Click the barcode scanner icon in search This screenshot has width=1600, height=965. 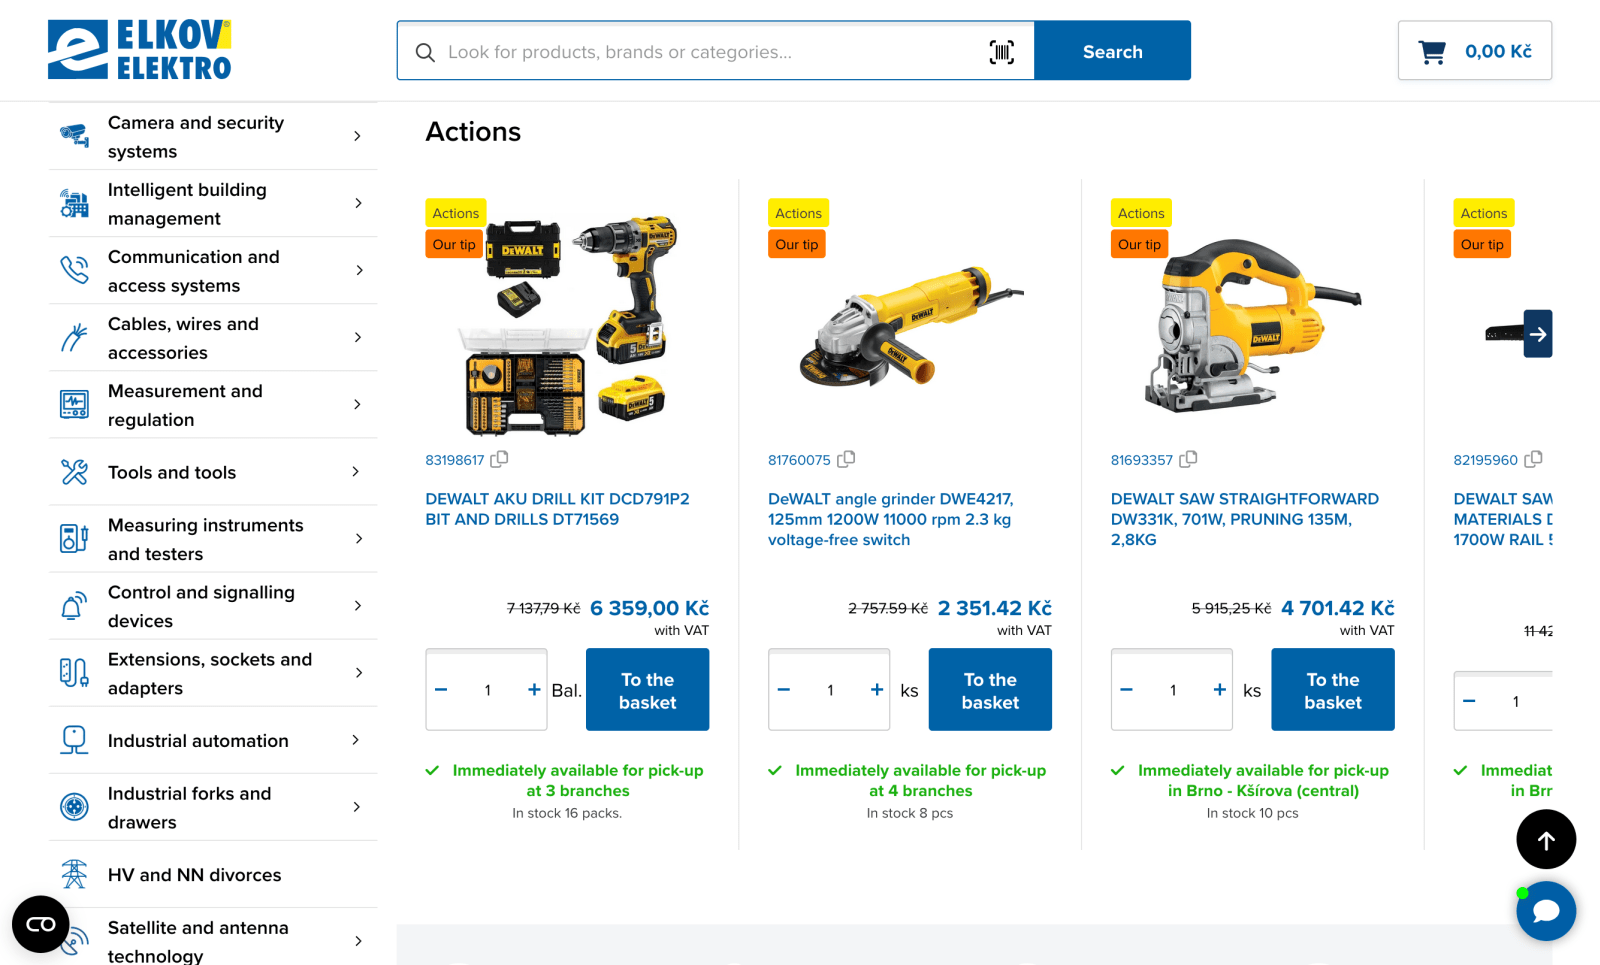tap(1002, 52)
